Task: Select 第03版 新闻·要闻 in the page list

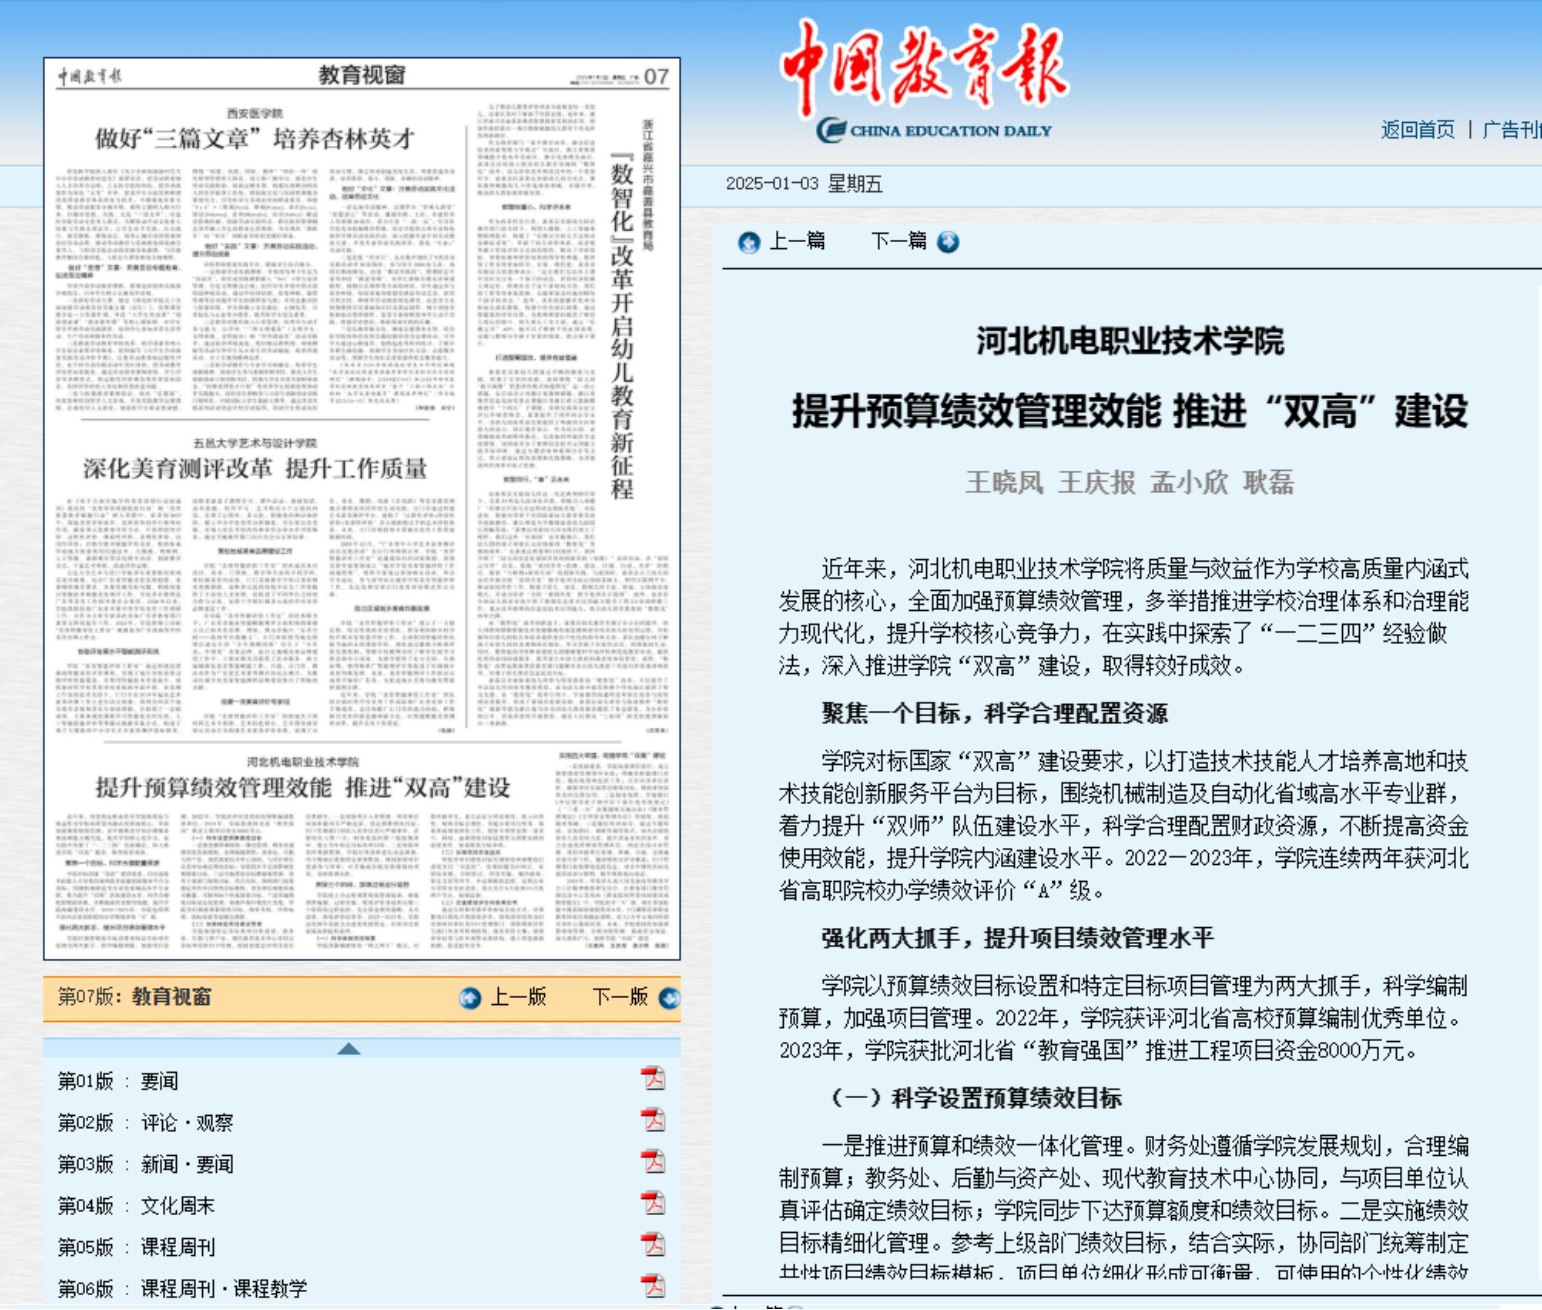Action: pos(145,1164)
